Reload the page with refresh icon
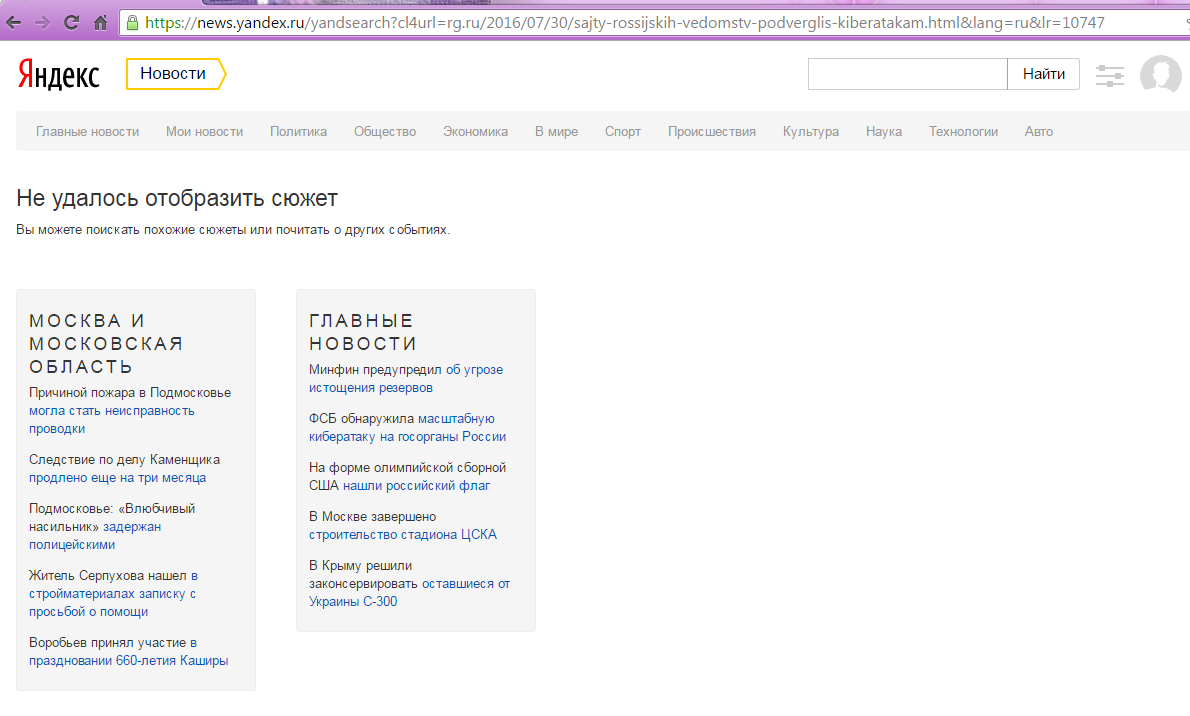 pos(71,21)
